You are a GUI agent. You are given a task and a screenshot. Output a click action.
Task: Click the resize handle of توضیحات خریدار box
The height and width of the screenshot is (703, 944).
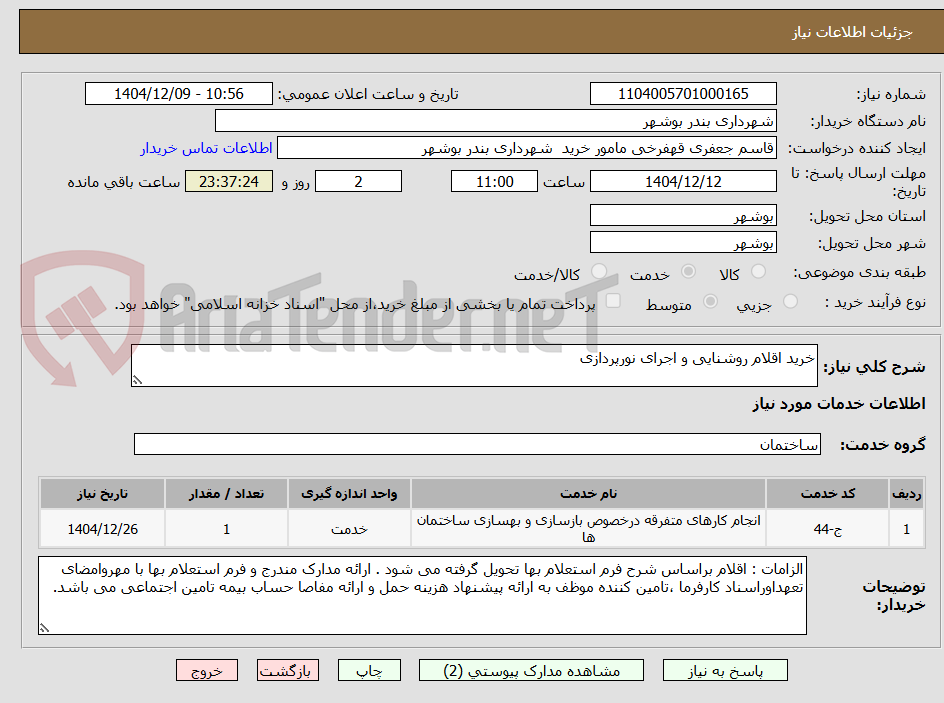tap(44, 628)
